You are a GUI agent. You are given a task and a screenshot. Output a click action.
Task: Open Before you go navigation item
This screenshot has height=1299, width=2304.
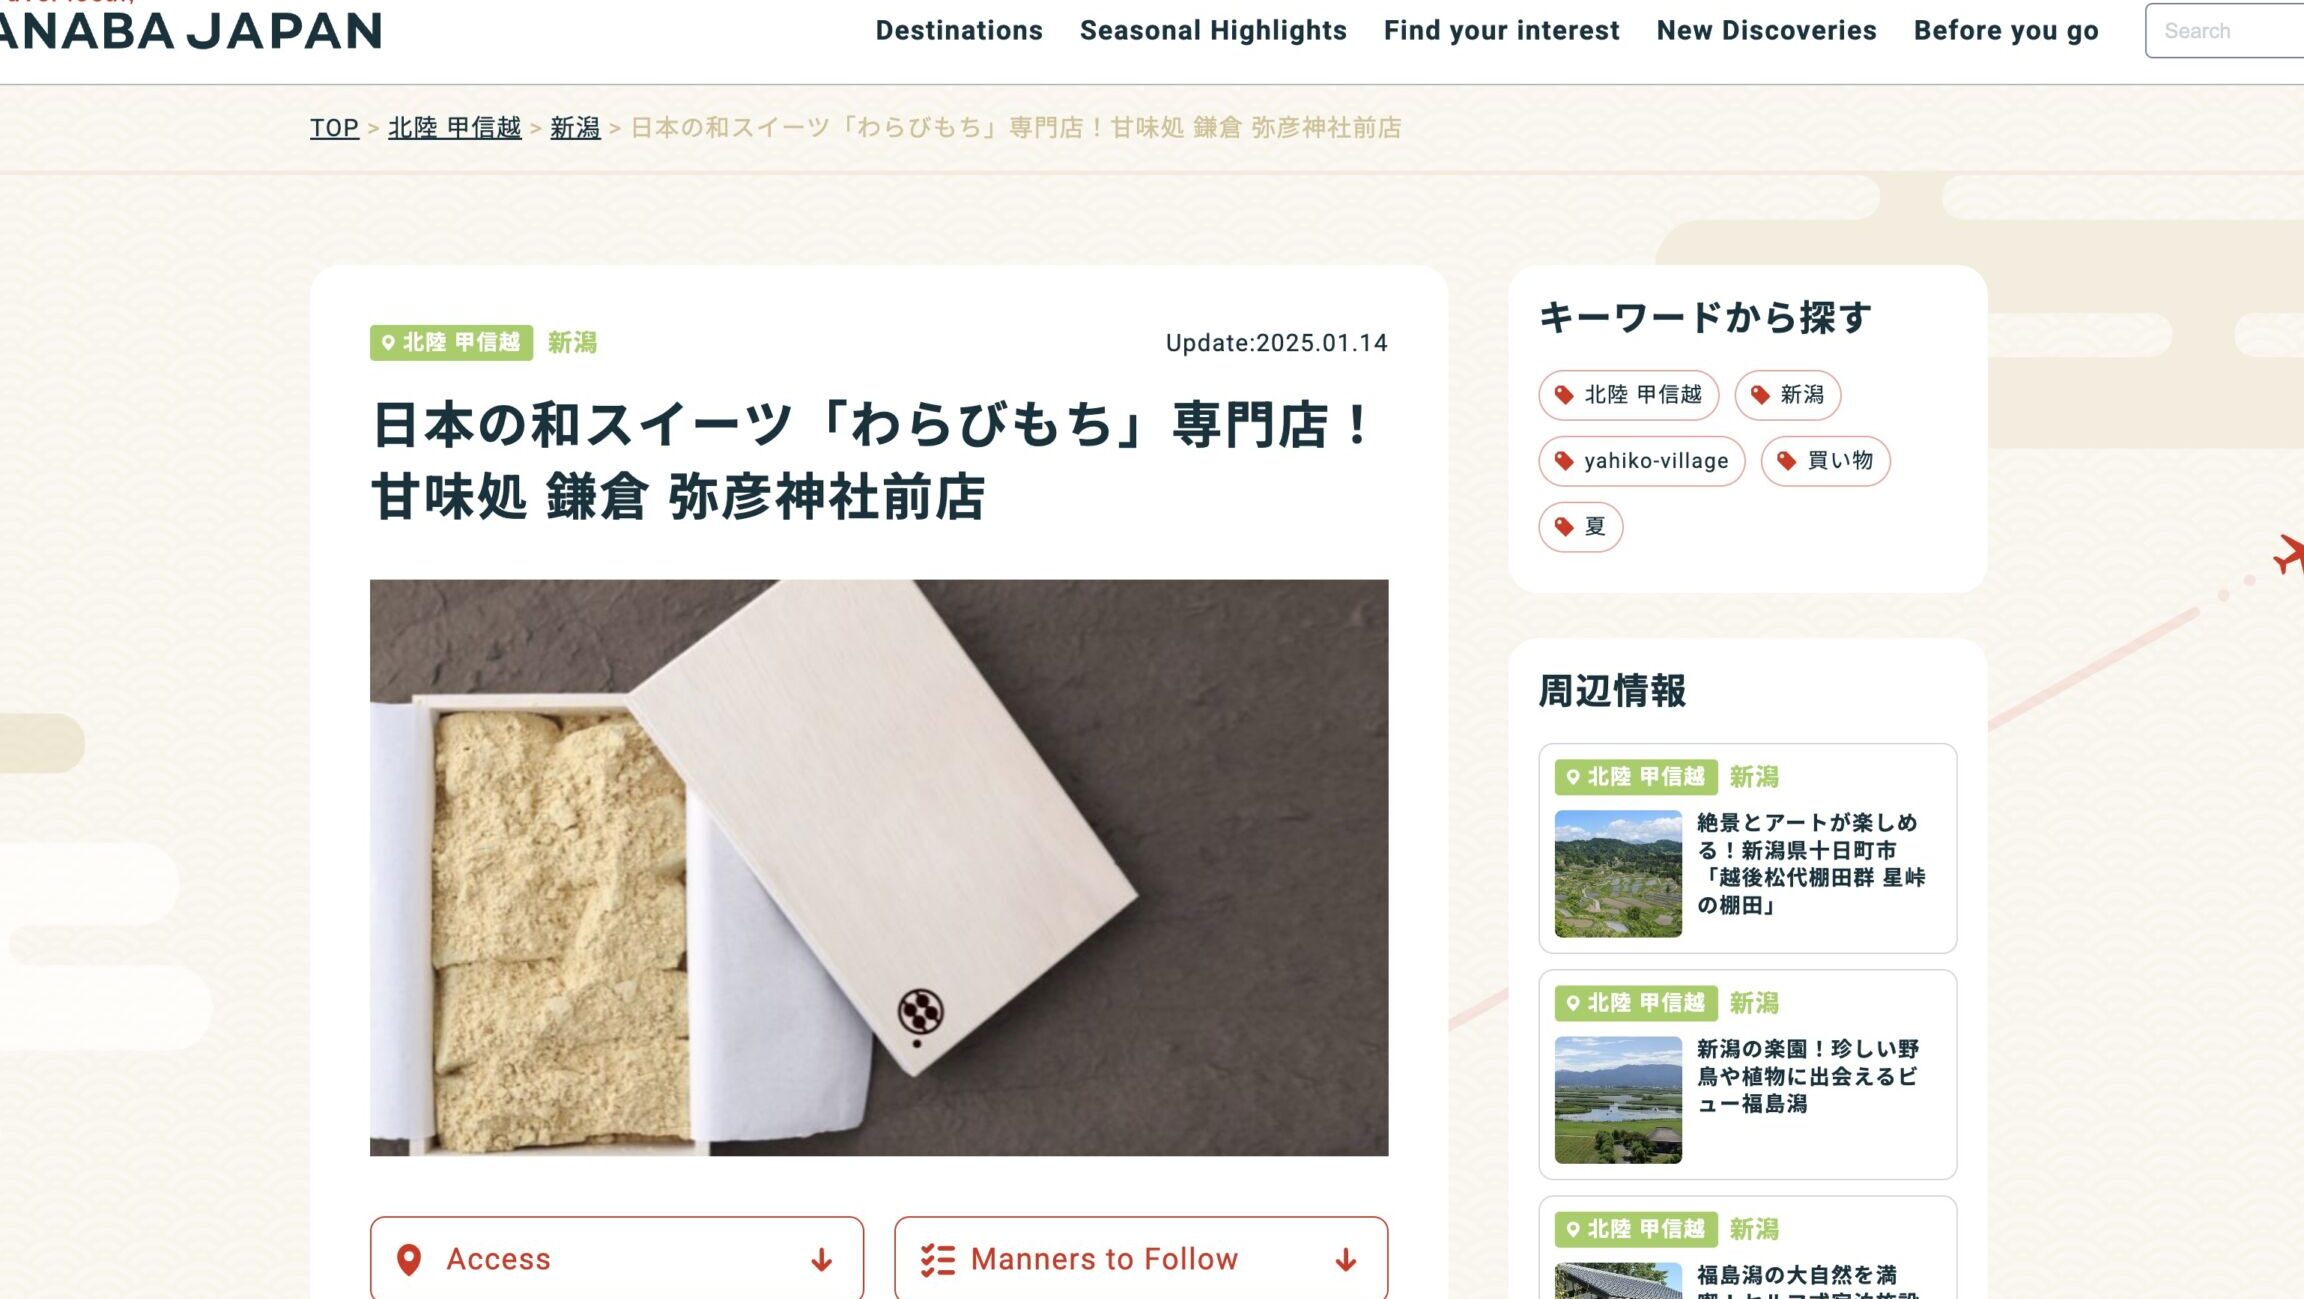[x=2006, y=31]
